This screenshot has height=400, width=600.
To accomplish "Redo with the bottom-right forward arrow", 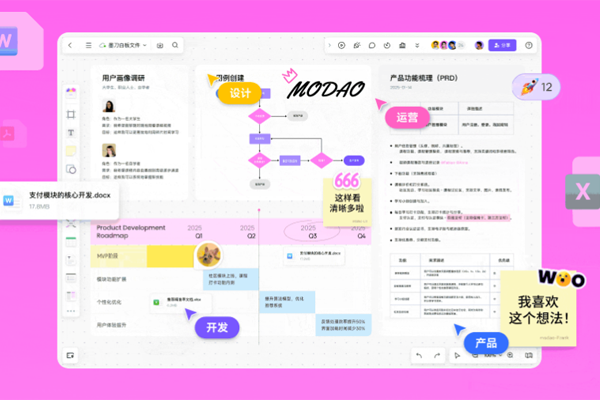I will [437, 355].
